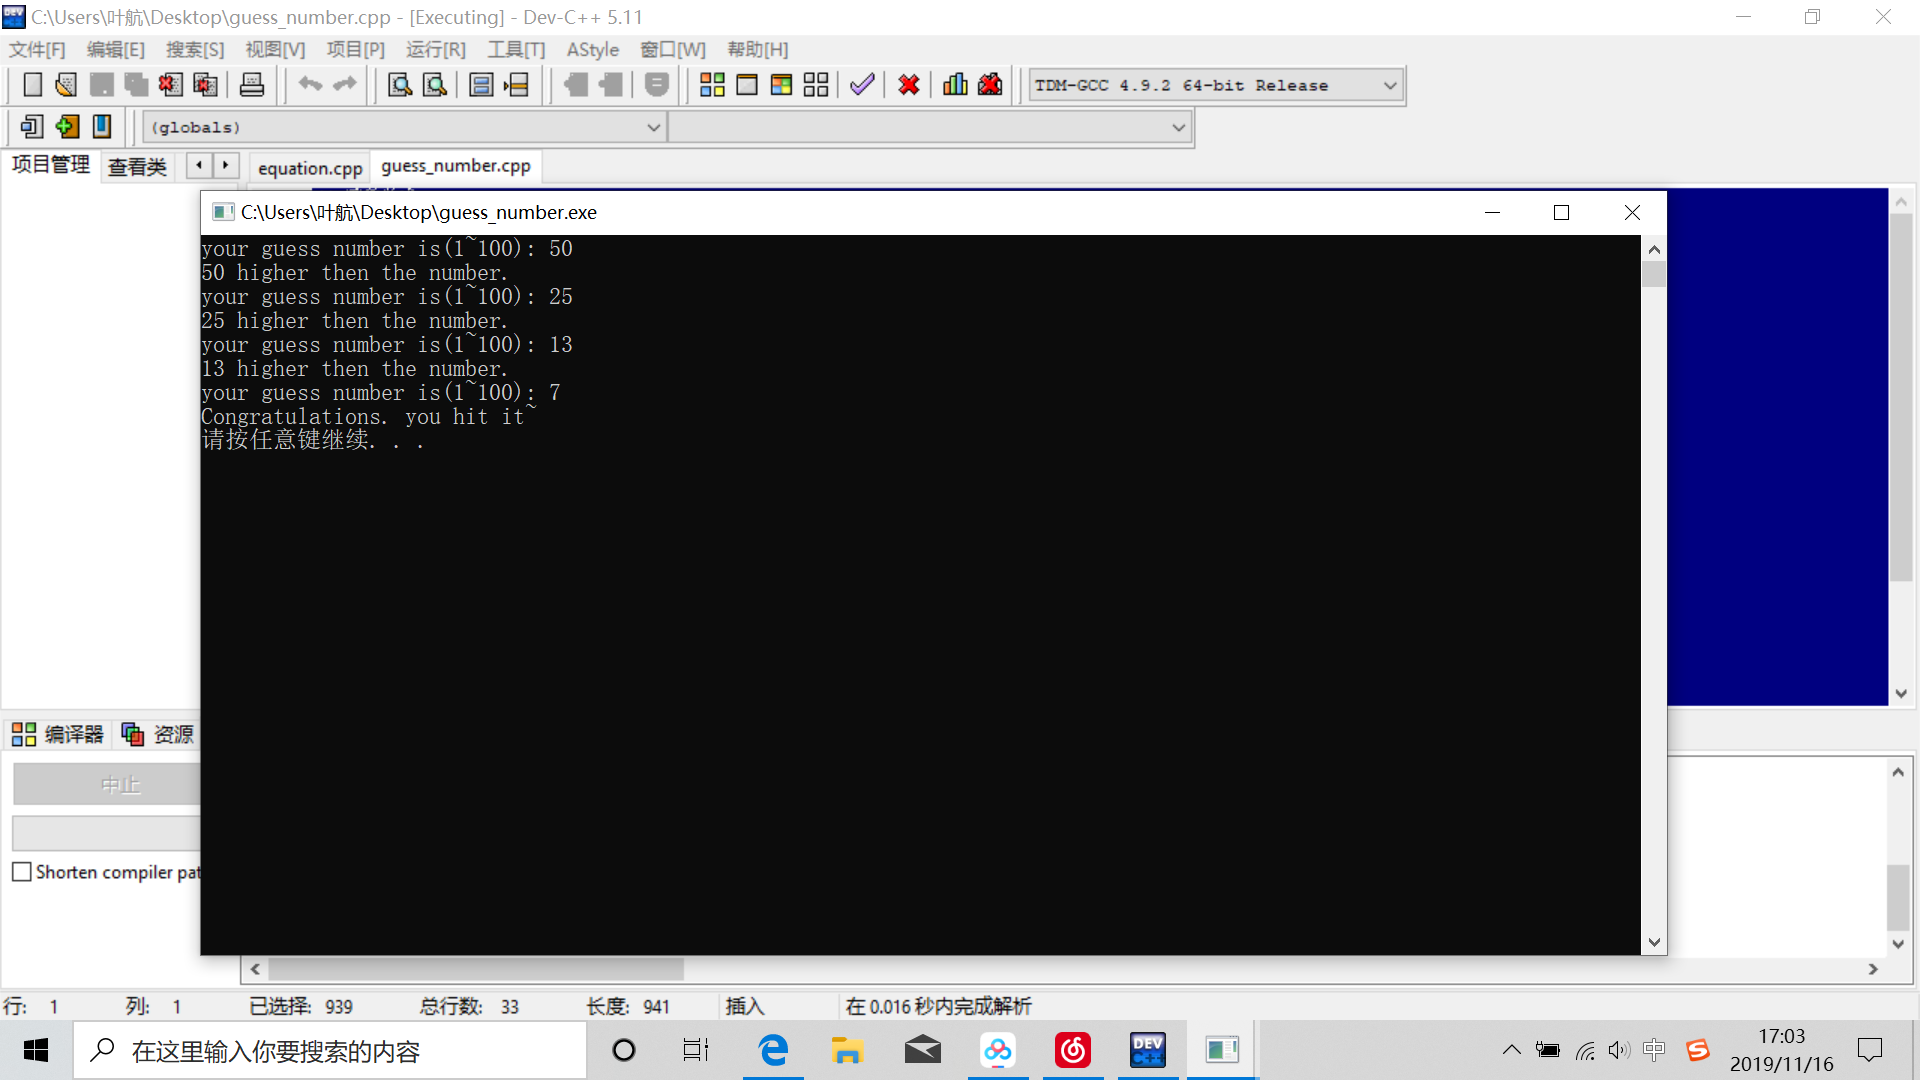Open the 编译器 compiler output tab
Viewport: 1920px width, 1080px height.
[x=58, y=735]
